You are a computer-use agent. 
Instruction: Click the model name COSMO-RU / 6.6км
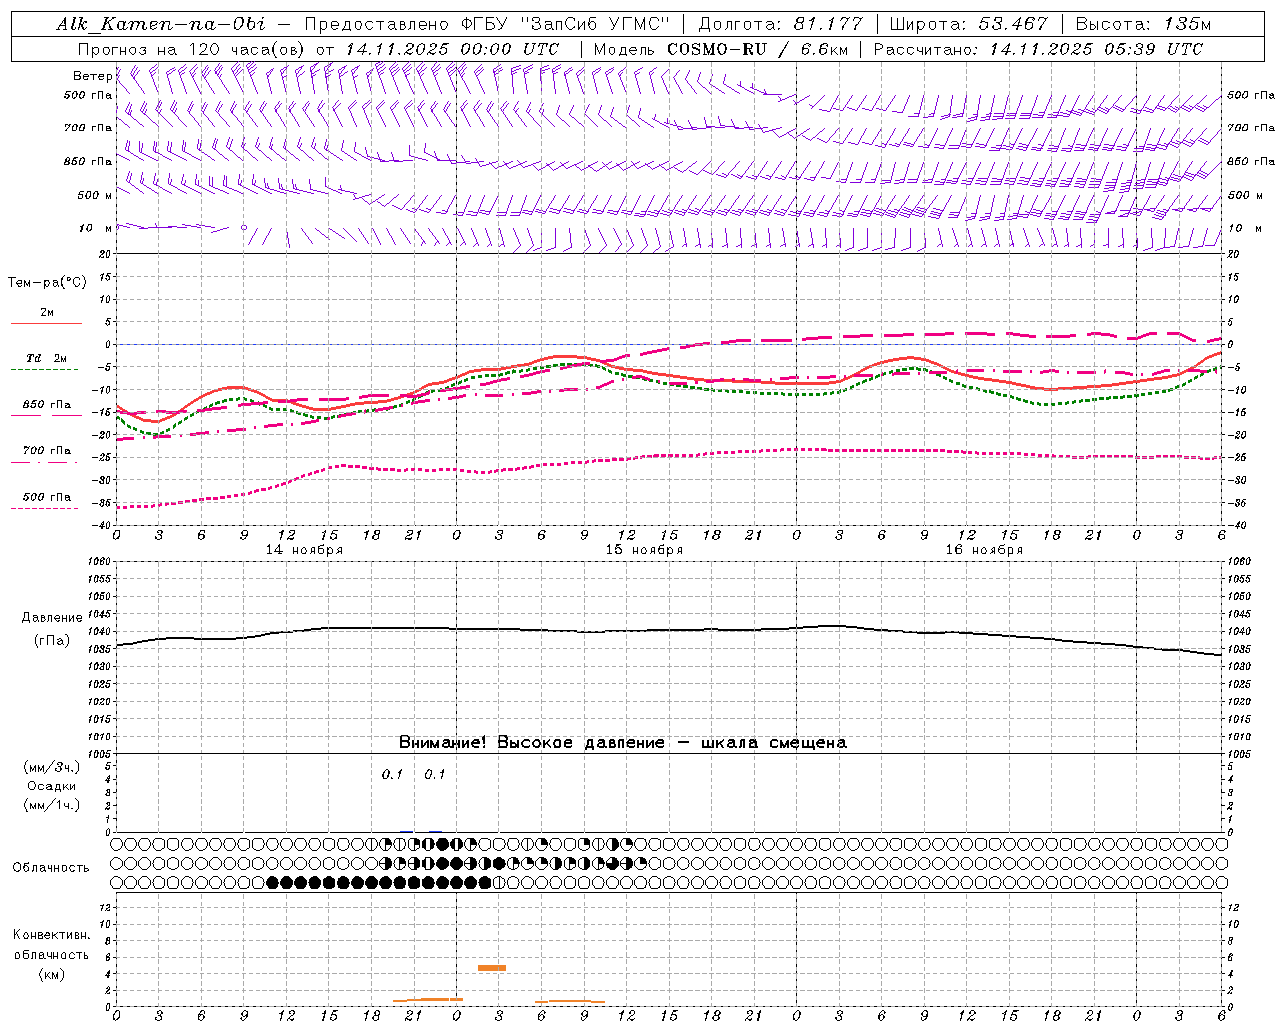click(x=757, y=48)
